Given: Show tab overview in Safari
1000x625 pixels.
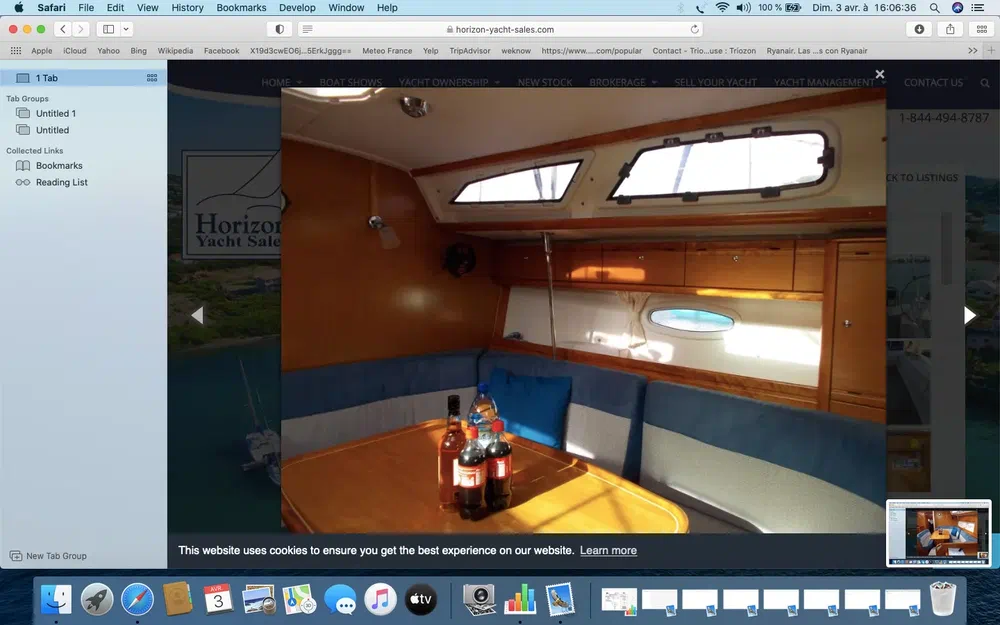Looking at the screenshot, I should click(x=981, y=30).
